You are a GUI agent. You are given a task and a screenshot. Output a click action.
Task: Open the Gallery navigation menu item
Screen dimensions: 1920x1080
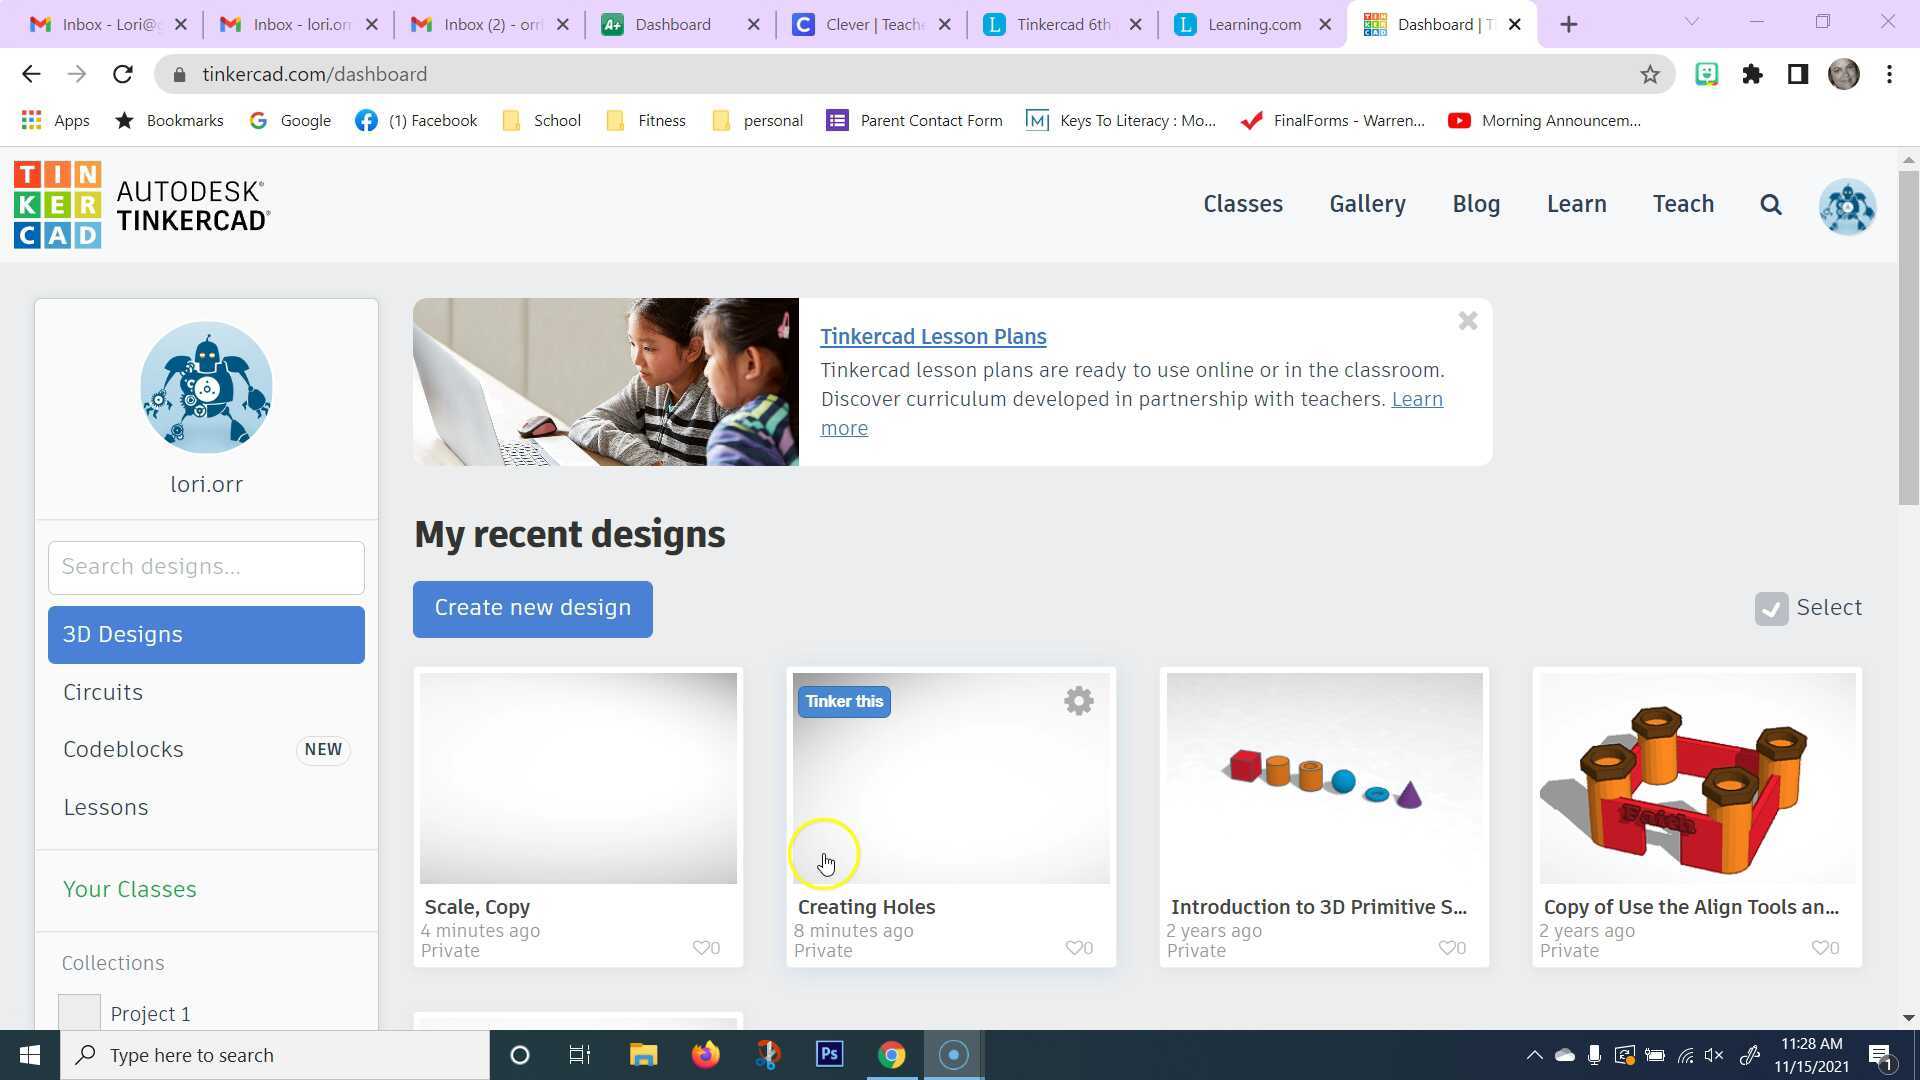[x=1367, y=203]
